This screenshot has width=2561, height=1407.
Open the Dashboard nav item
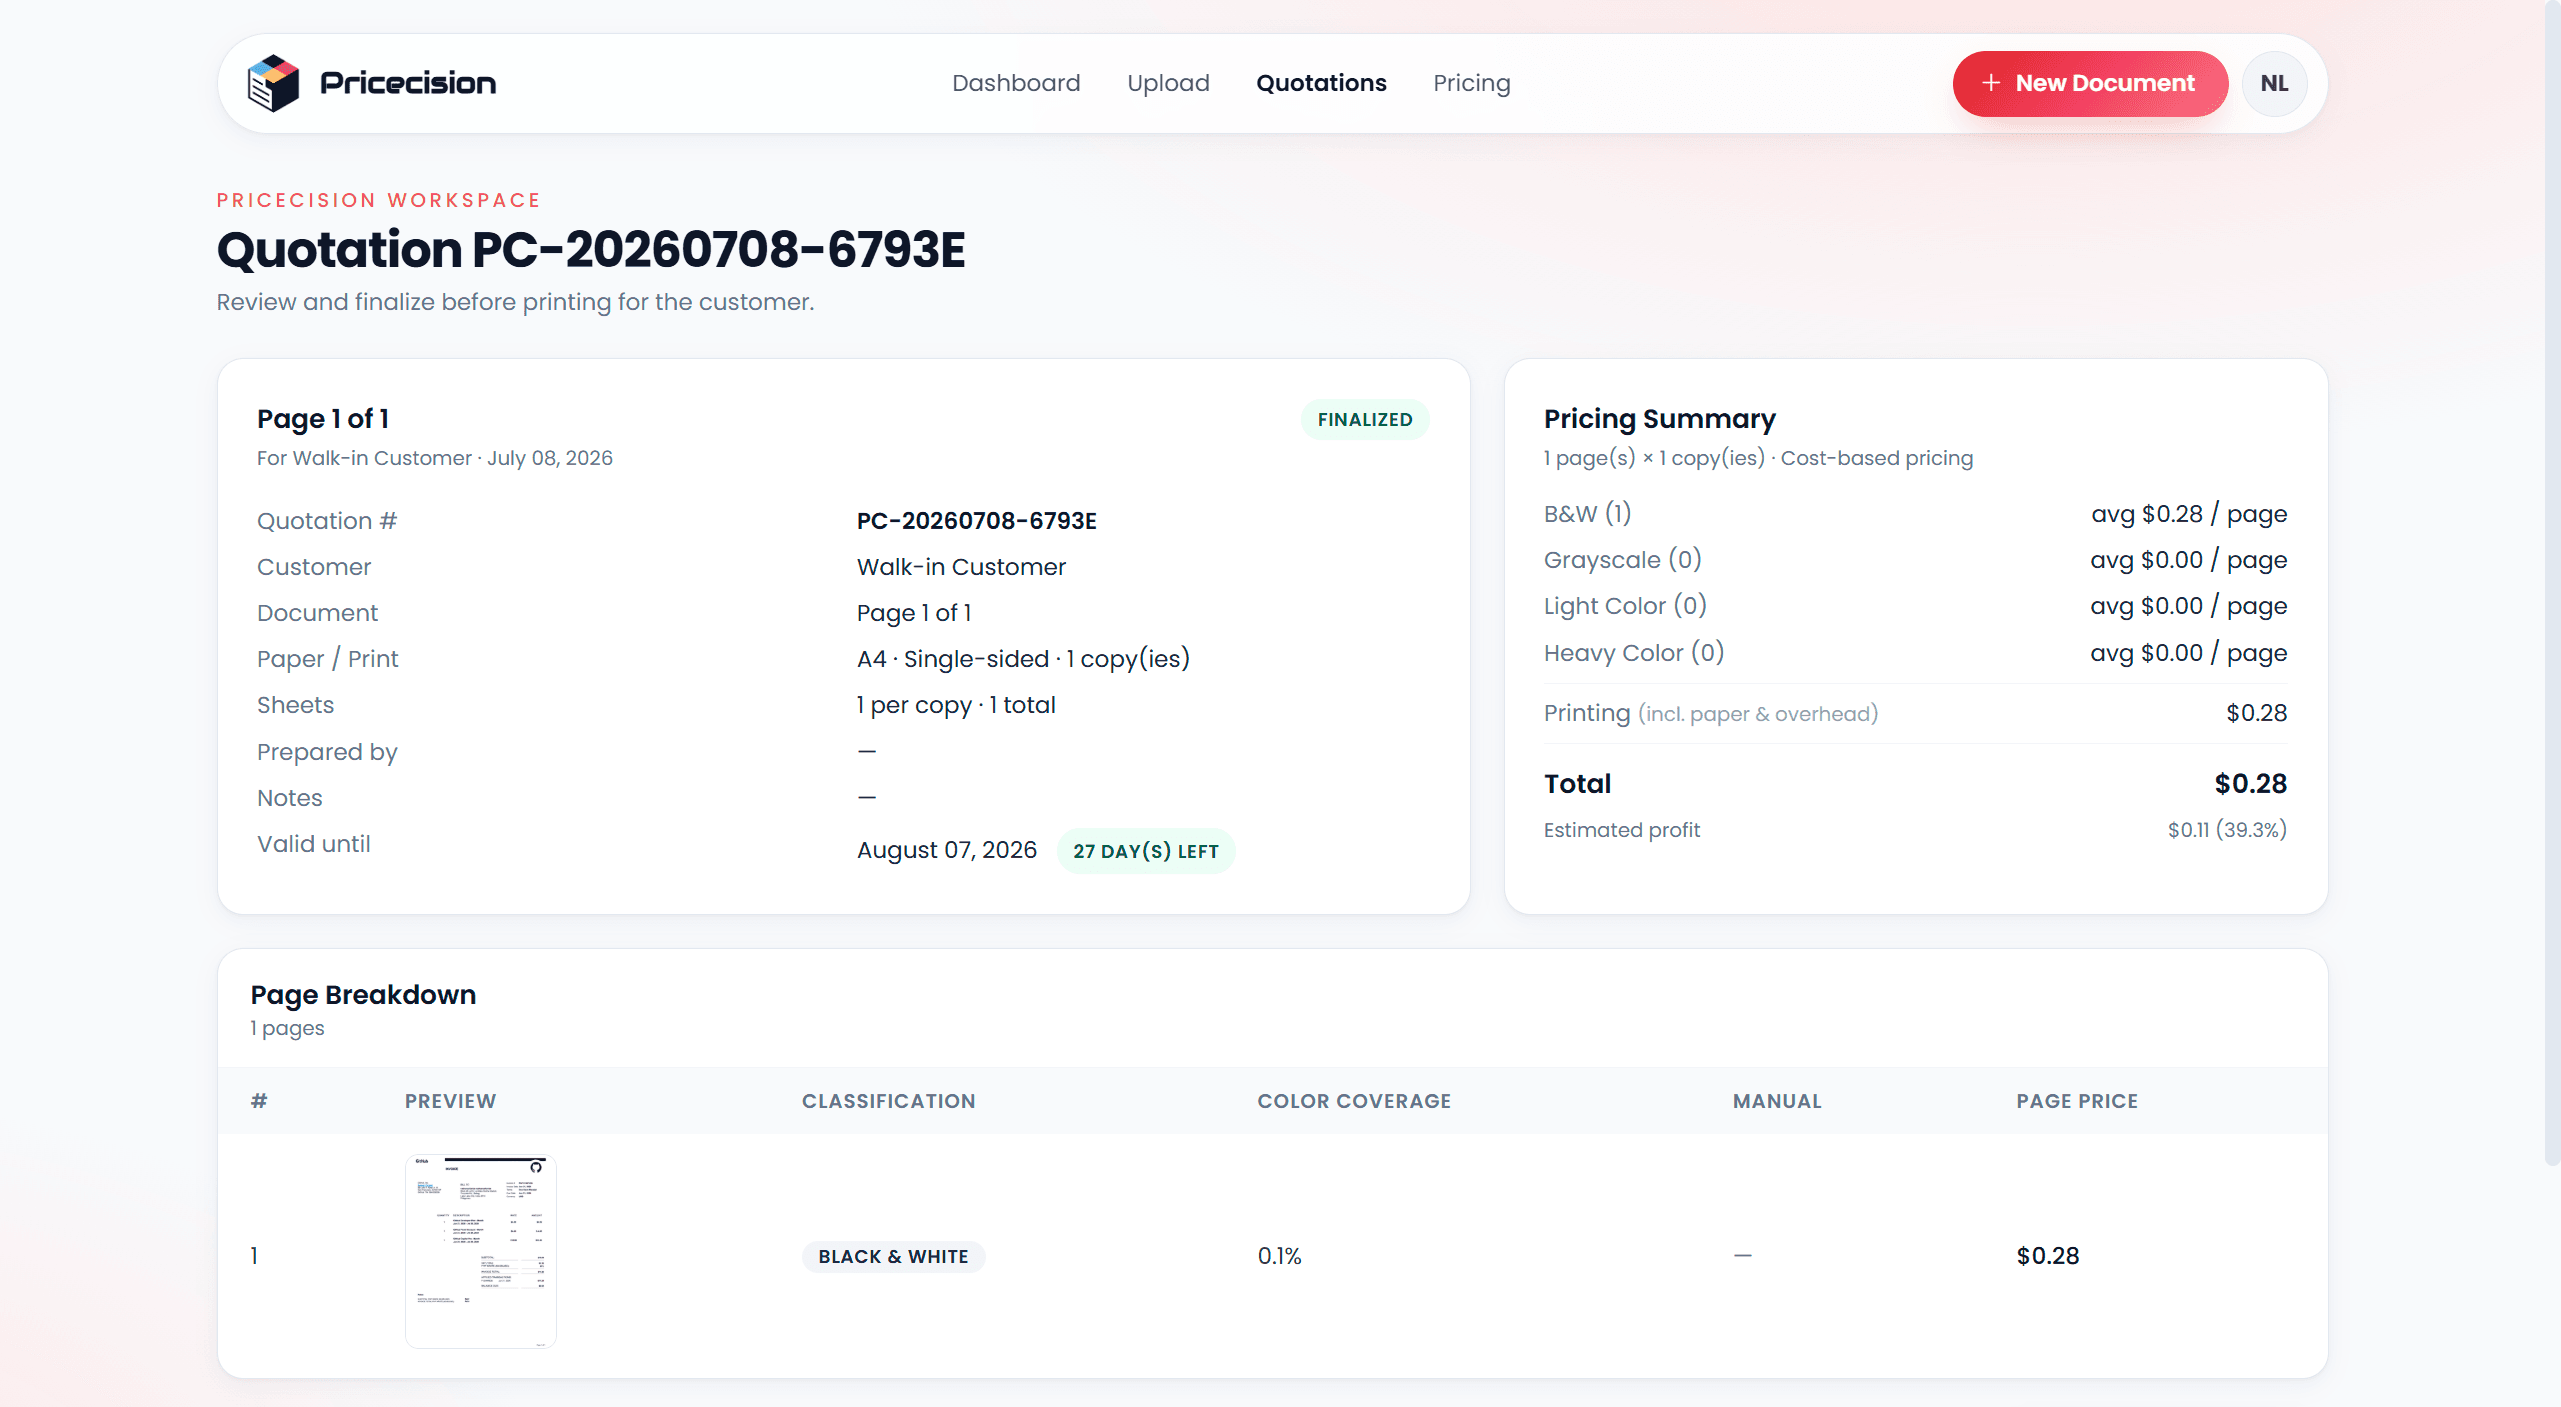tap(1016, 83)
